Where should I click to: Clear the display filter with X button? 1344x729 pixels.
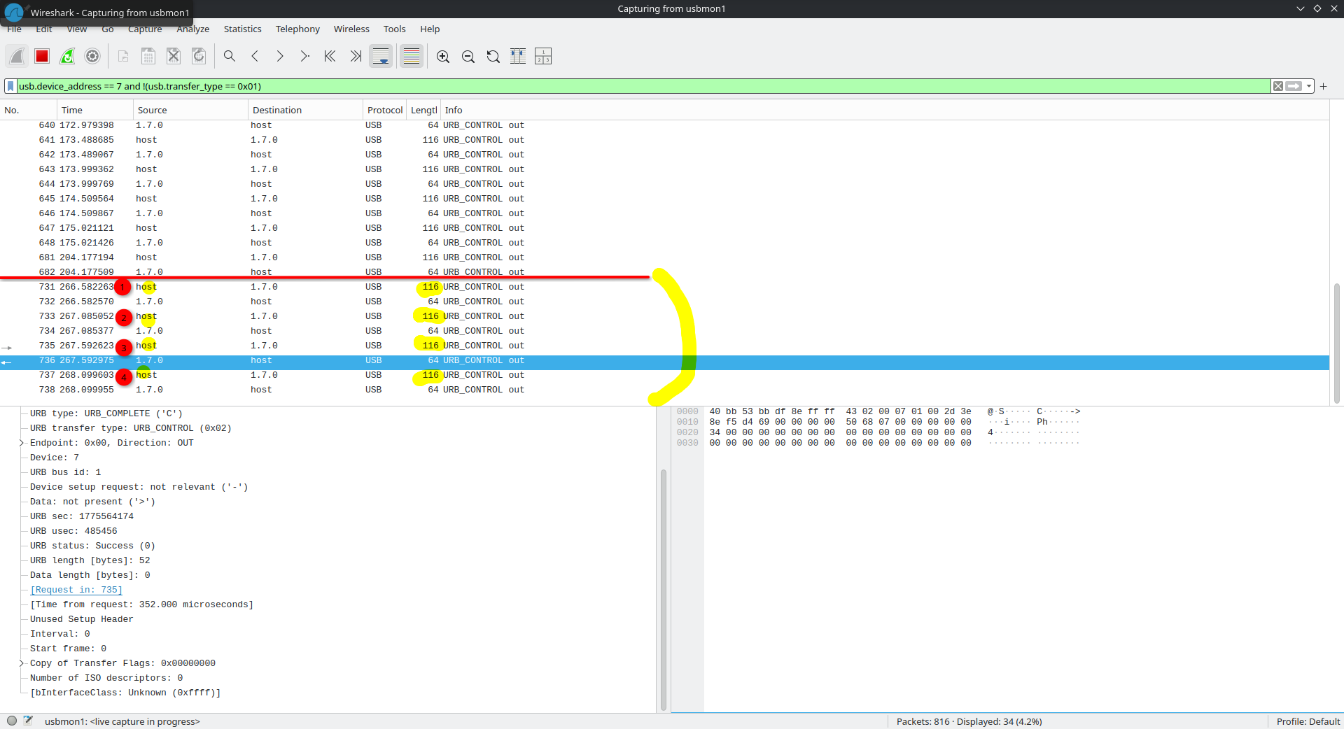point(1278,87)
